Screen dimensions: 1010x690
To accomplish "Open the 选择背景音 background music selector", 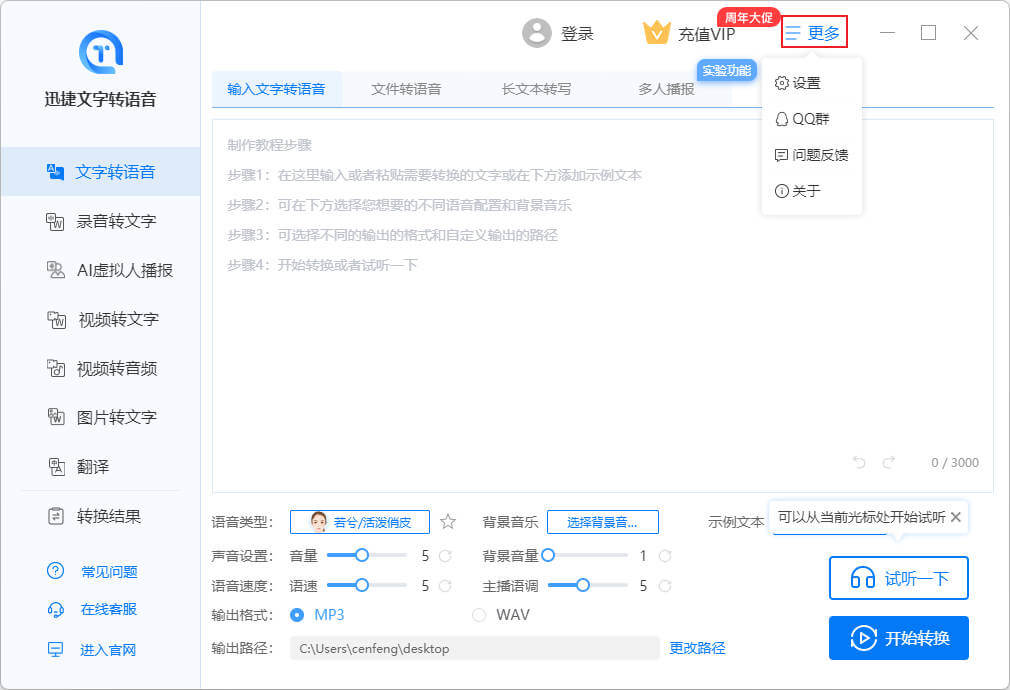I will 602,521.
